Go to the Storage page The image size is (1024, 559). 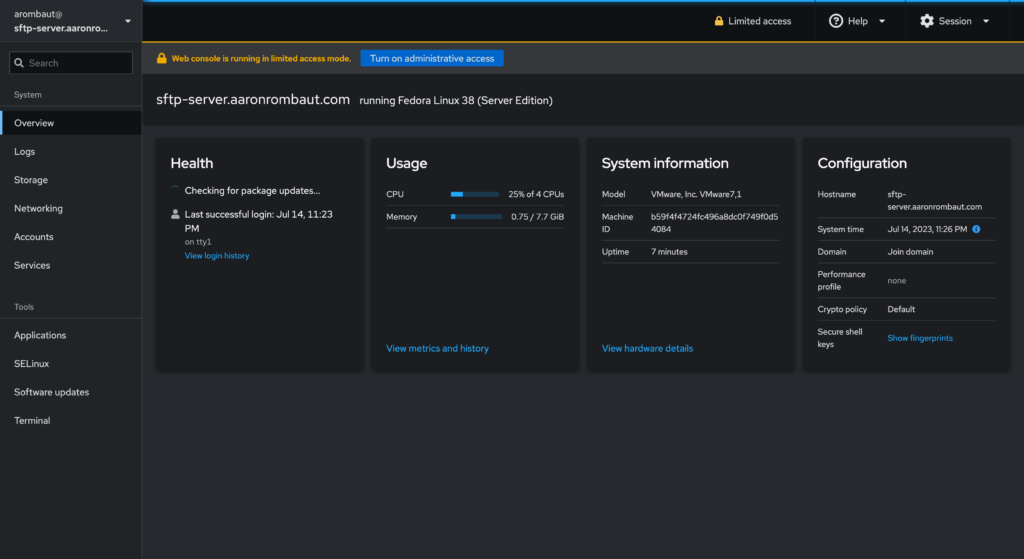[31, 180]
